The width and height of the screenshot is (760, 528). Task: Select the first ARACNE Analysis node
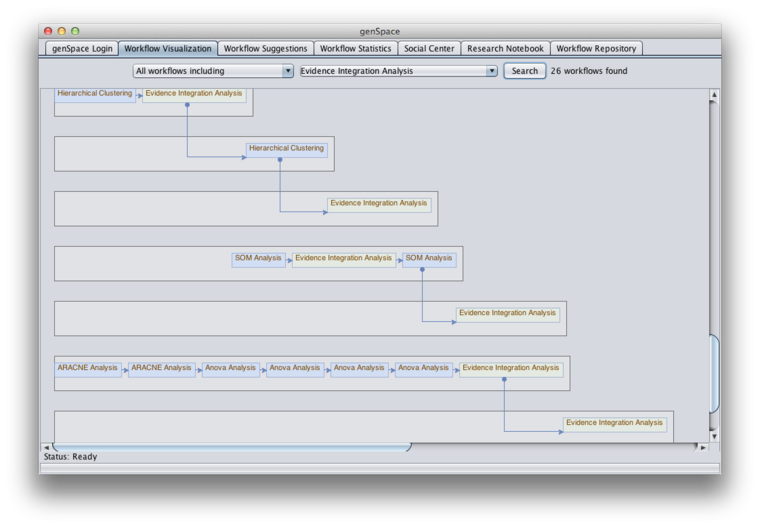pos(88,368)
